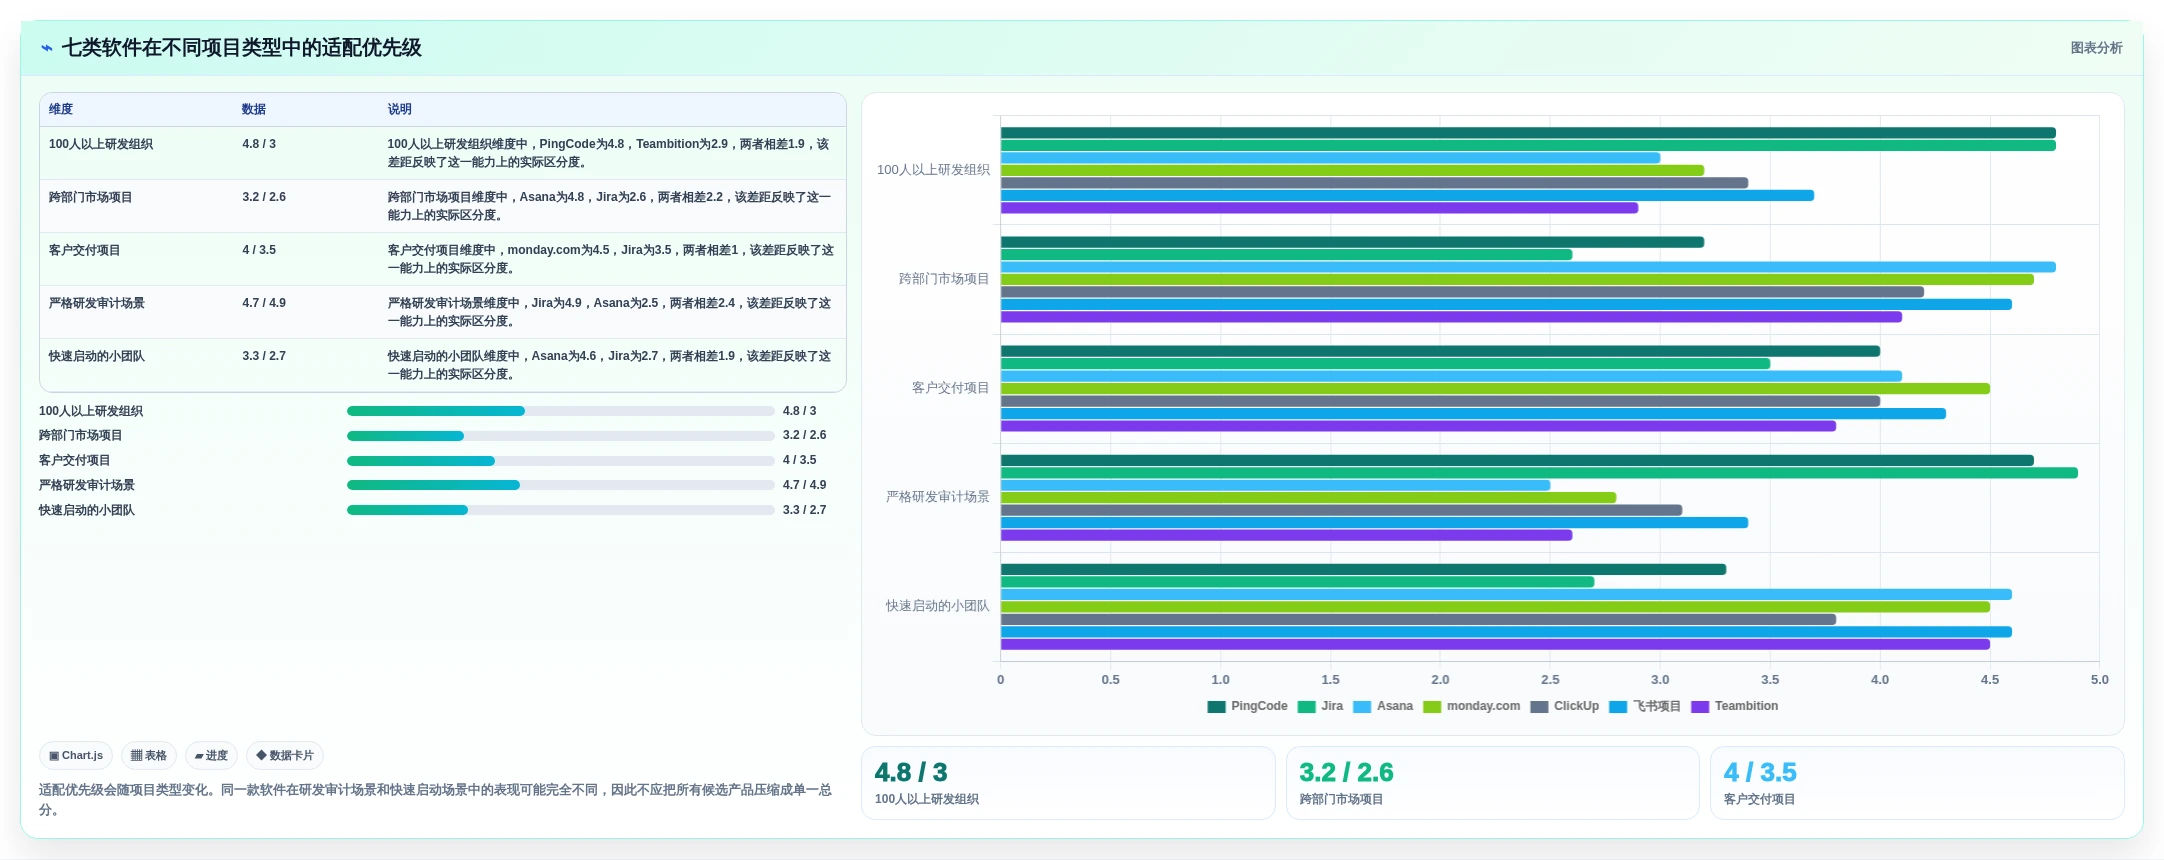Image resolution: width=2164 pixels, height=860 pixels.
Task: Click the progress value 3.3 / 2.7
Action: (804, 510)
